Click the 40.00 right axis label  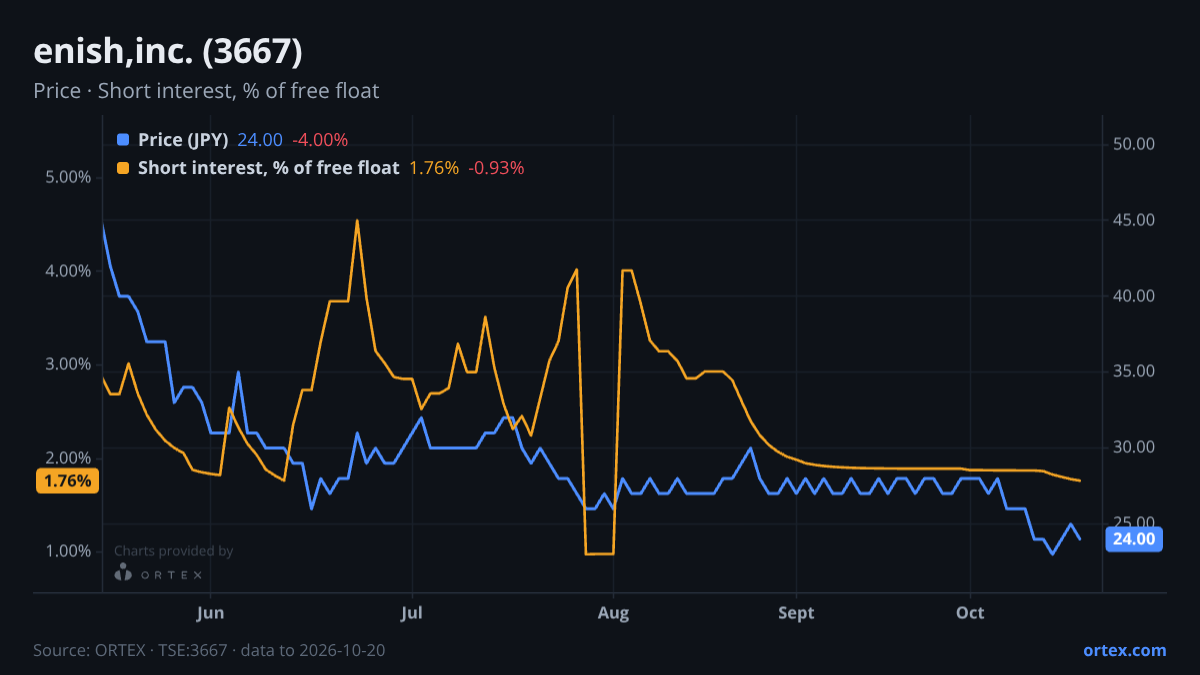point(1134,296)
